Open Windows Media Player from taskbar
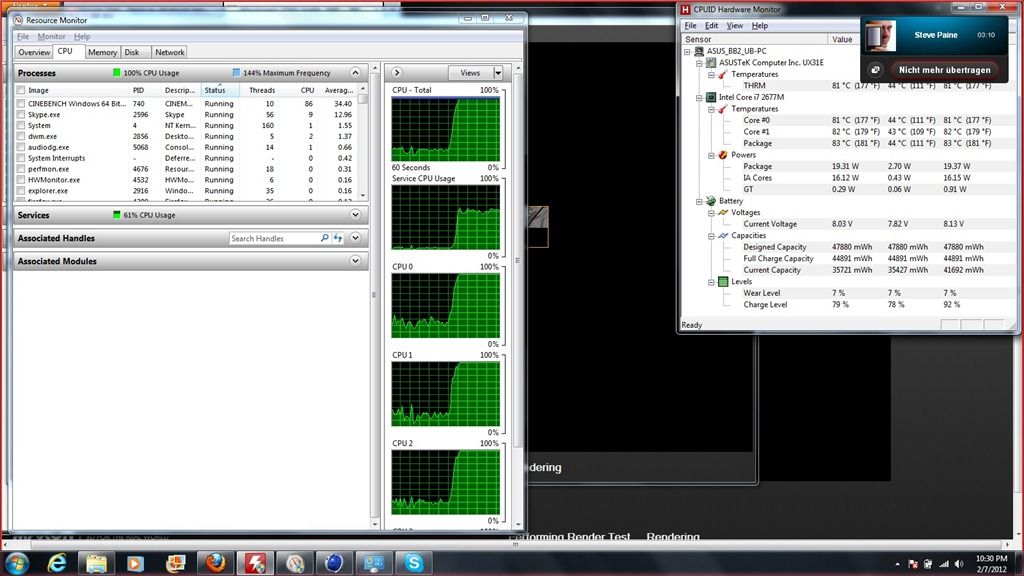 coord(136,563)
